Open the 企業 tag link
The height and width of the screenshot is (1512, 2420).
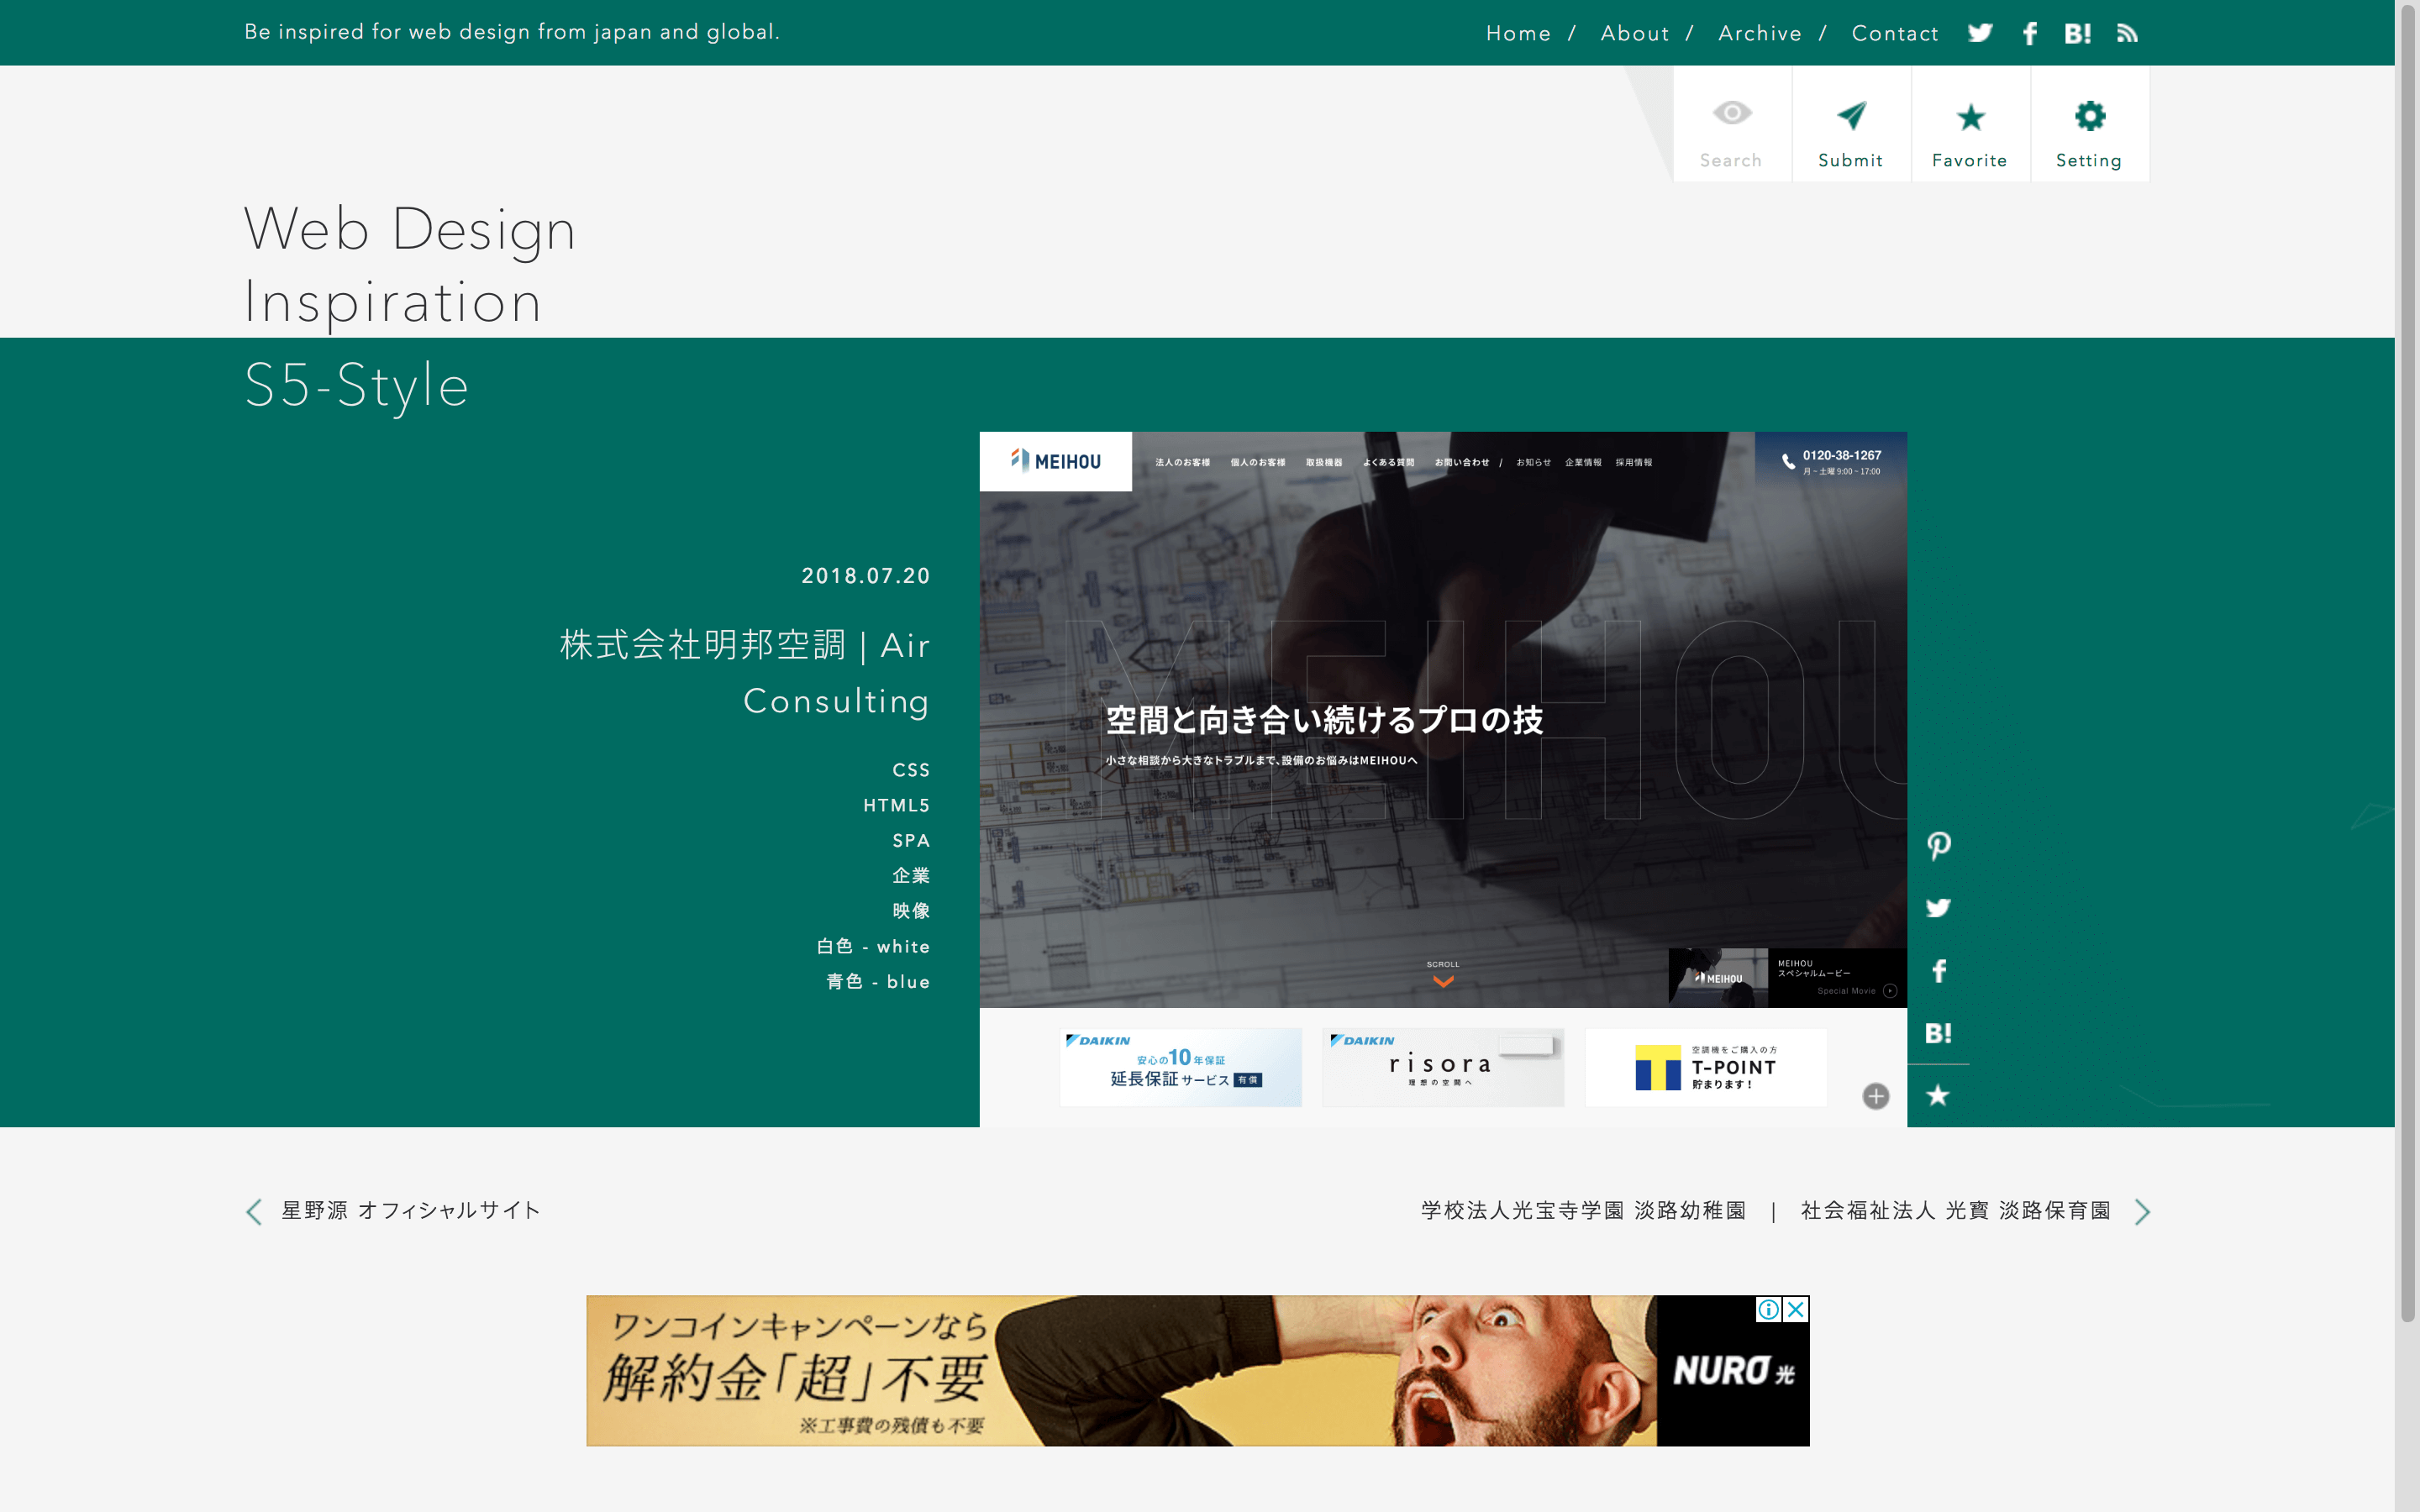(911, 876)
